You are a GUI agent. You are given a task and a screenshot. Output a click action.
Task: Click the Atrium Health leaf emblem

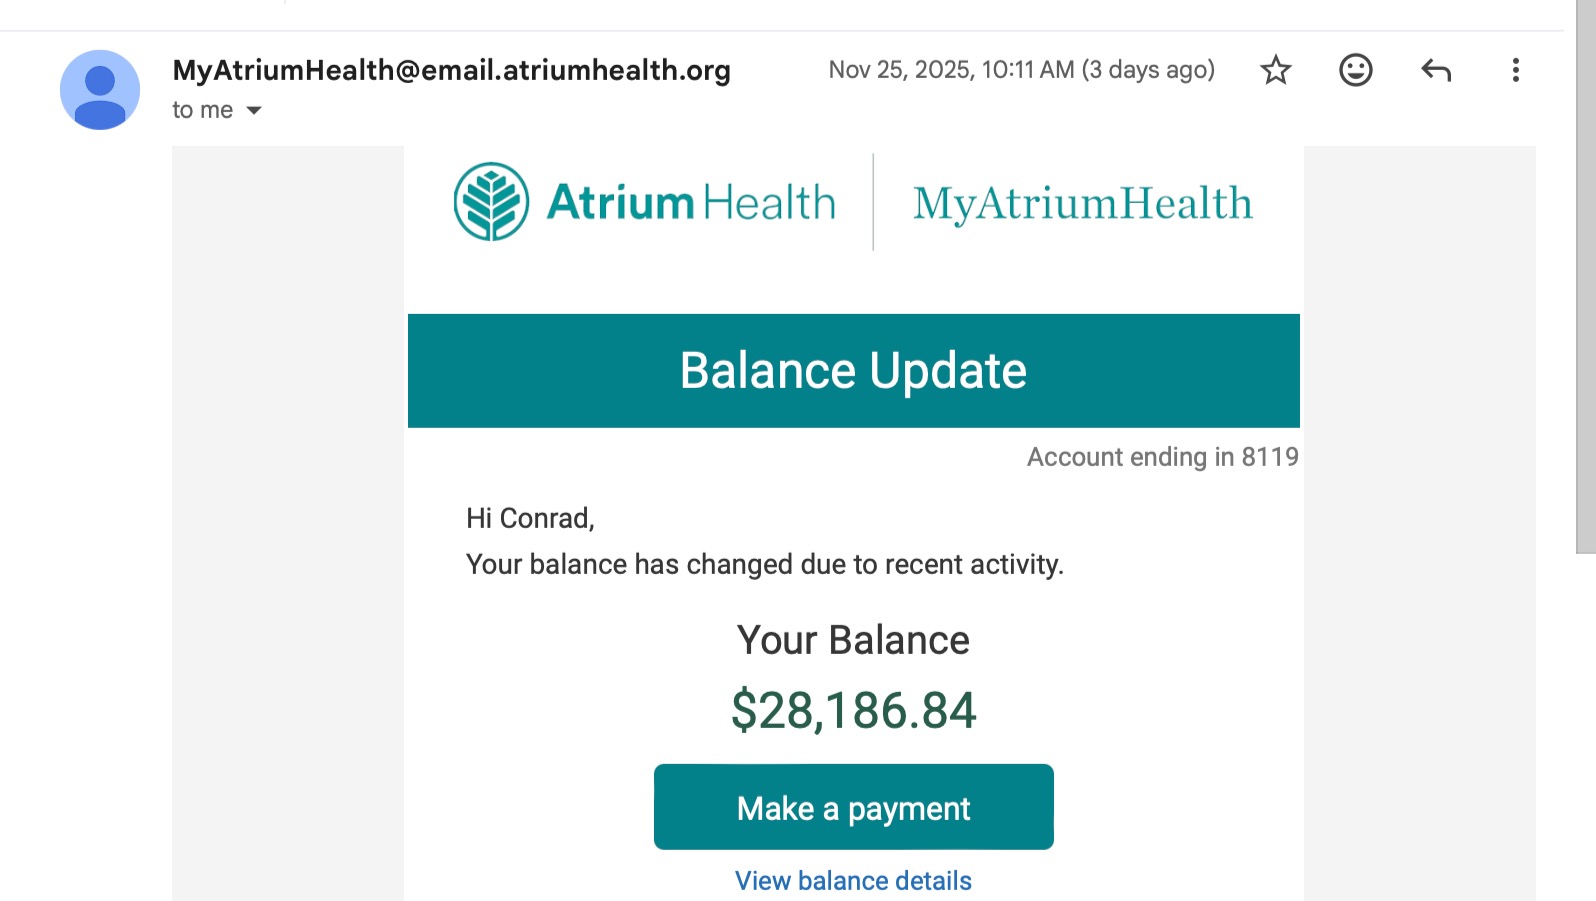tap(491, 202)
